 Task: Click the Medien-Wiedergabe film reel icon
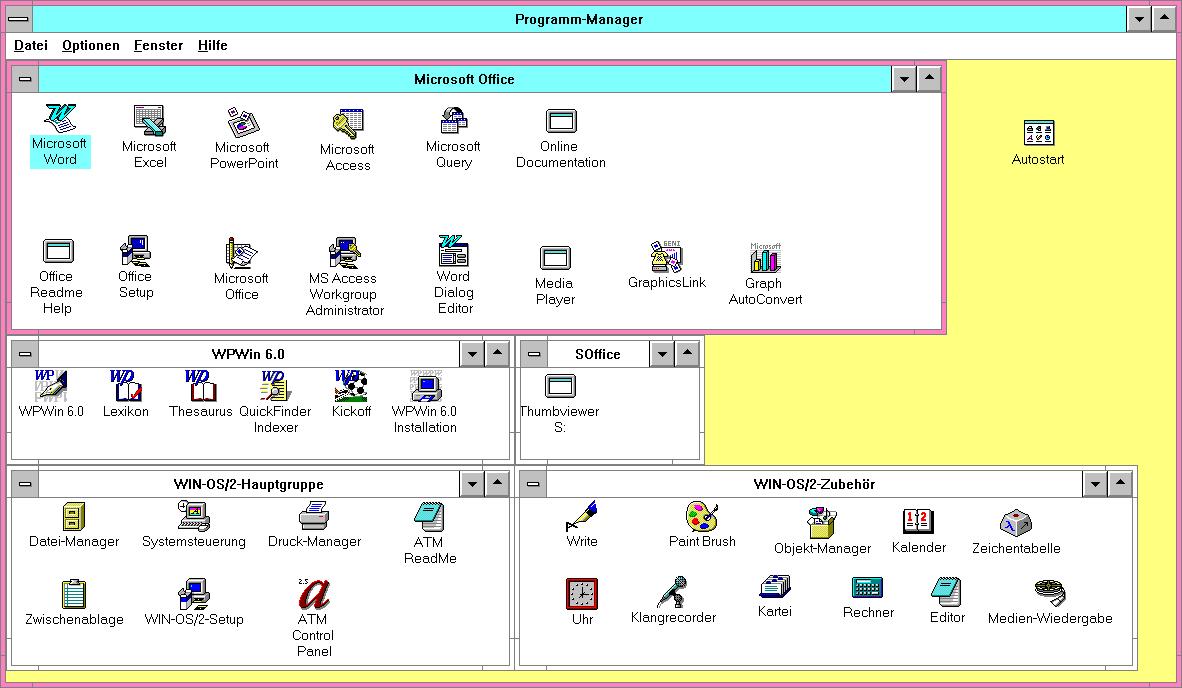tap(1049, 592)
